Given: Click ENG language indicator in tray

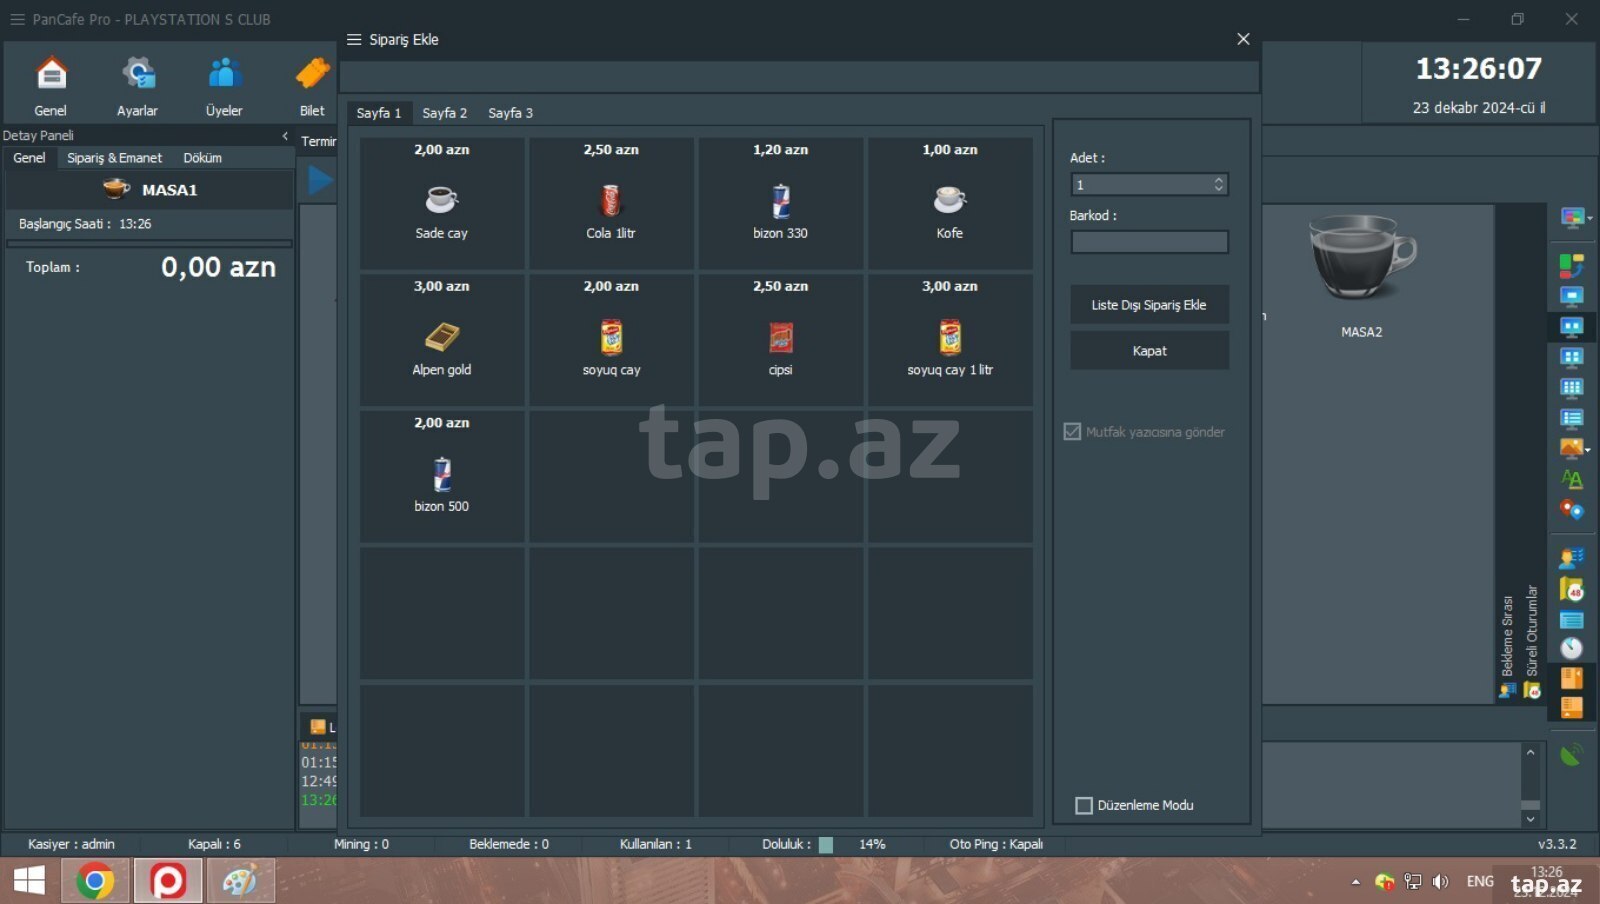Looking at the screenshot, I should pyautogui.click(x=1480, y=881).
